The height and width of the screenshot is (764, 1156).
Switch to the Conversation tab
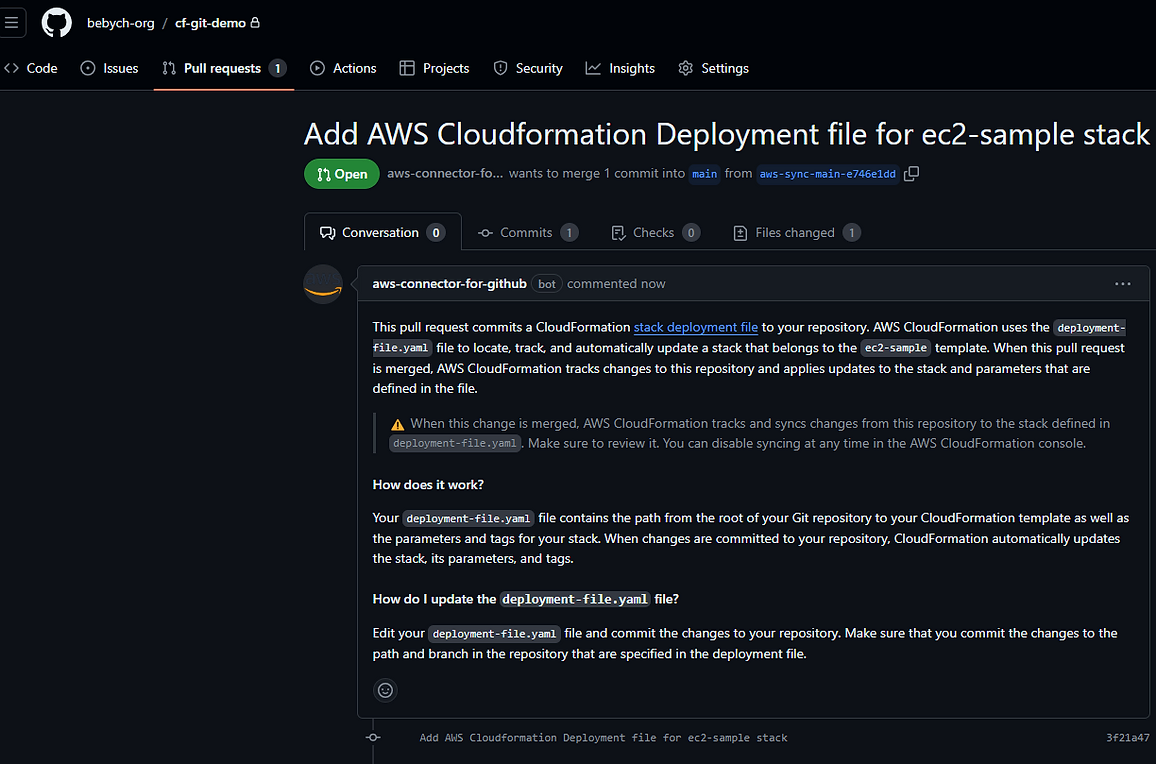[x=383, y=232]
